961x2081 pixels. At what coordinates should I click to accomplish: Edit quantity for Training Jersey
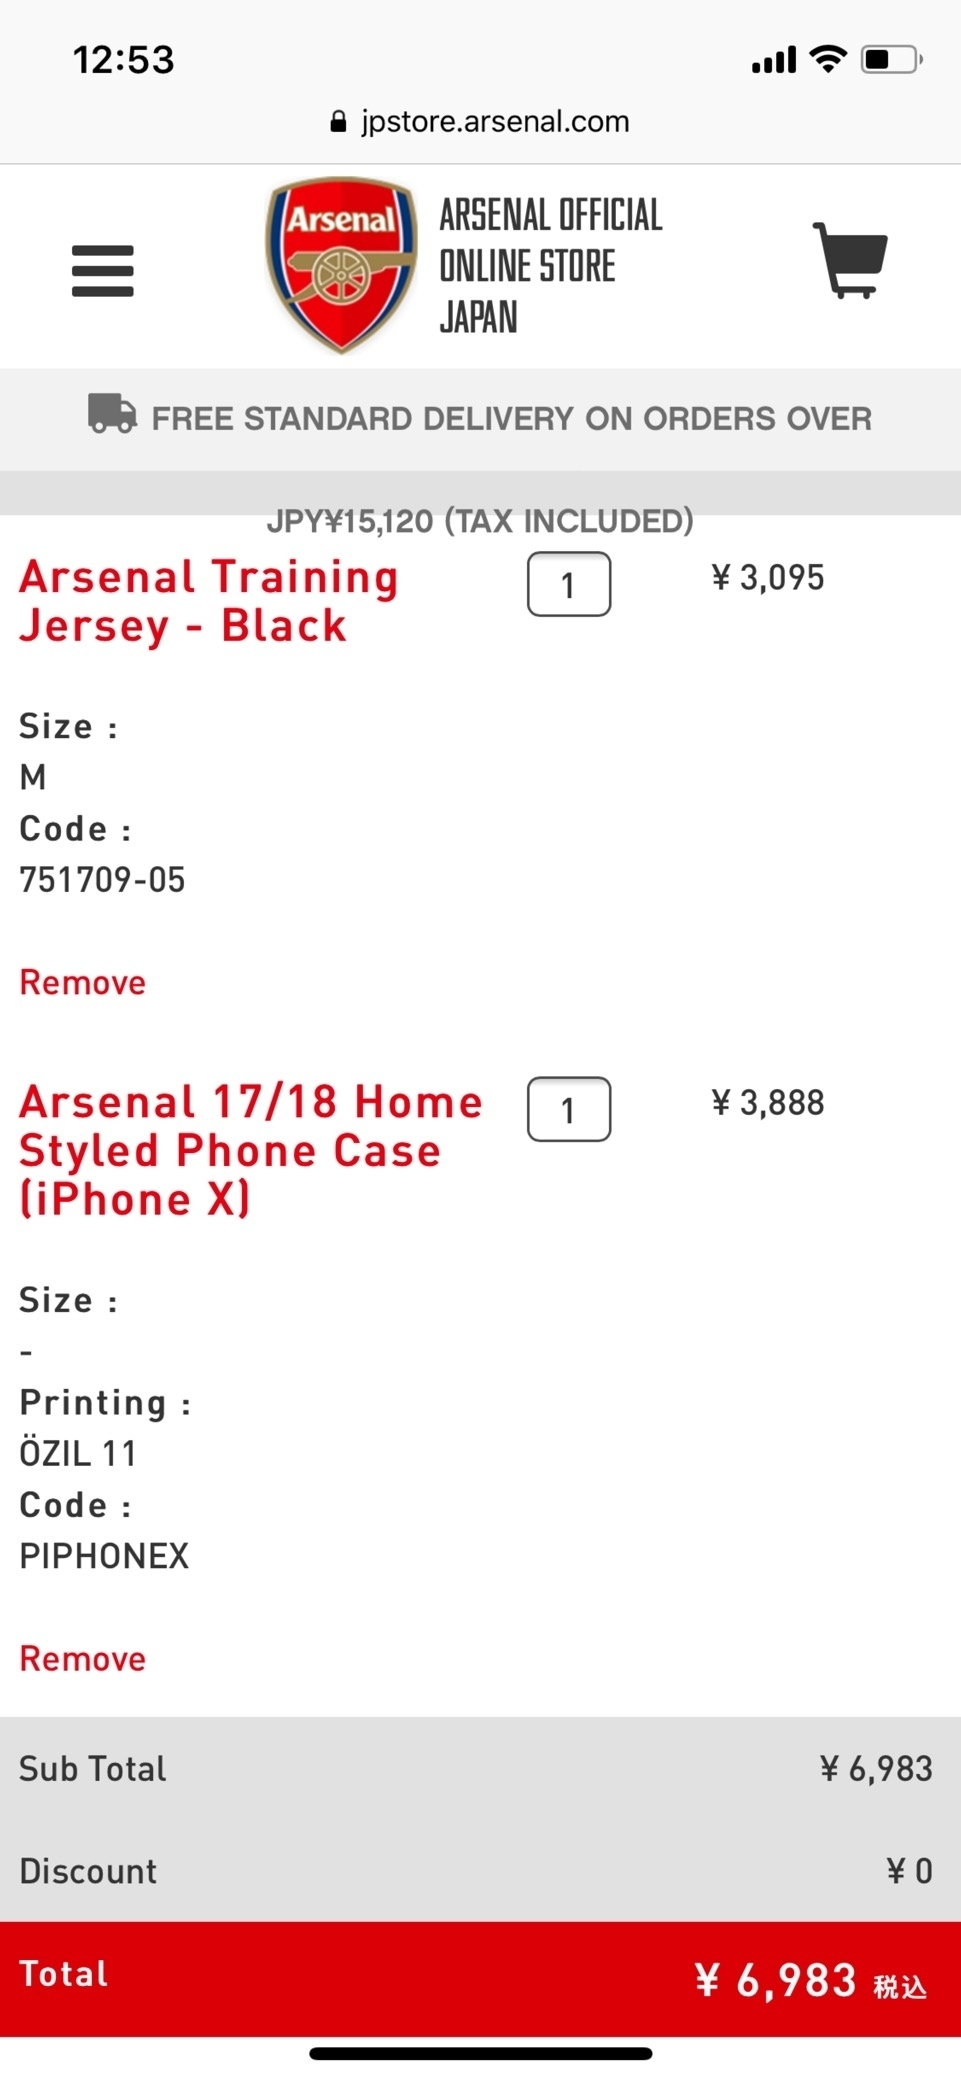(569, 584)
